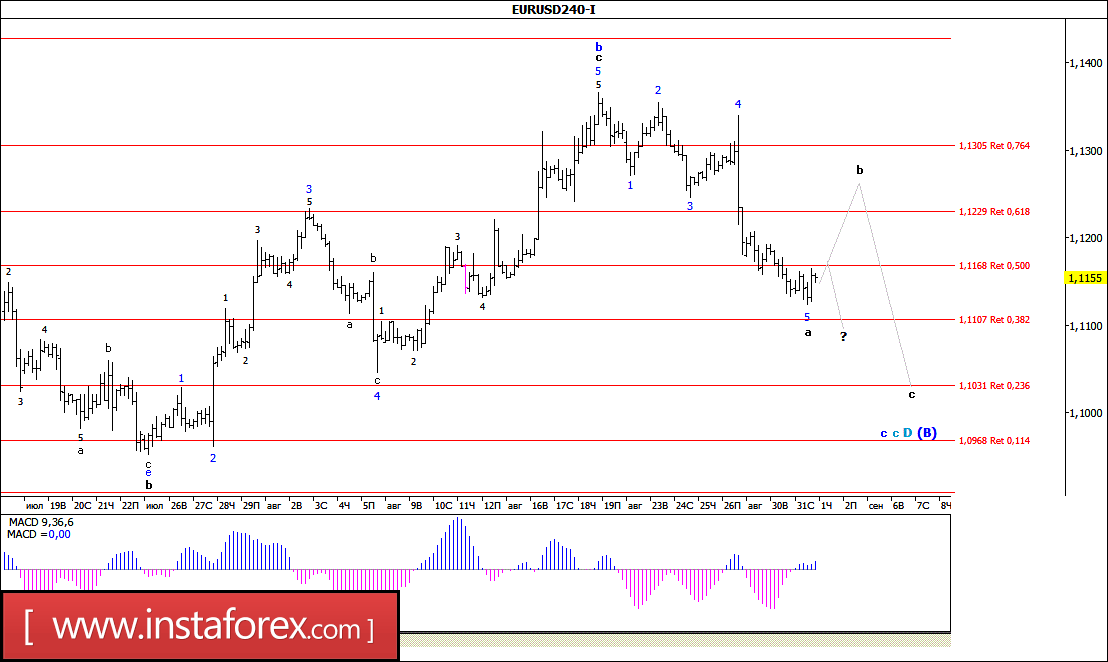
Task: Click the 26В date label
Action: pos(179,506)
